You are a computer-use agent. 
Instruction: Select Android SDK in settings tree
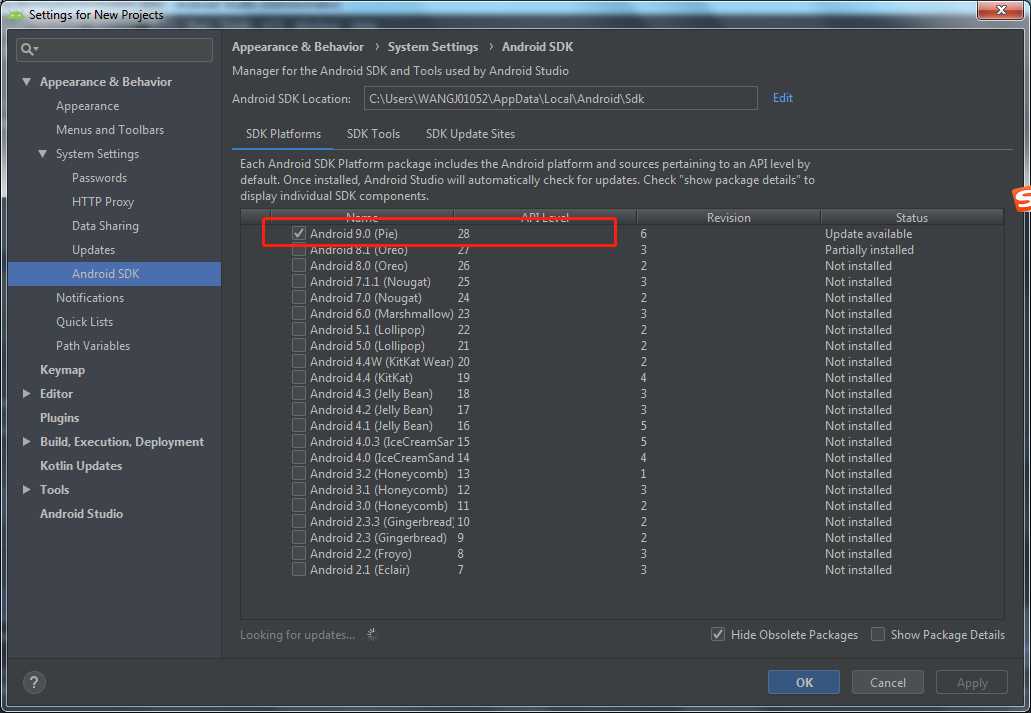[x=114, y=274]
